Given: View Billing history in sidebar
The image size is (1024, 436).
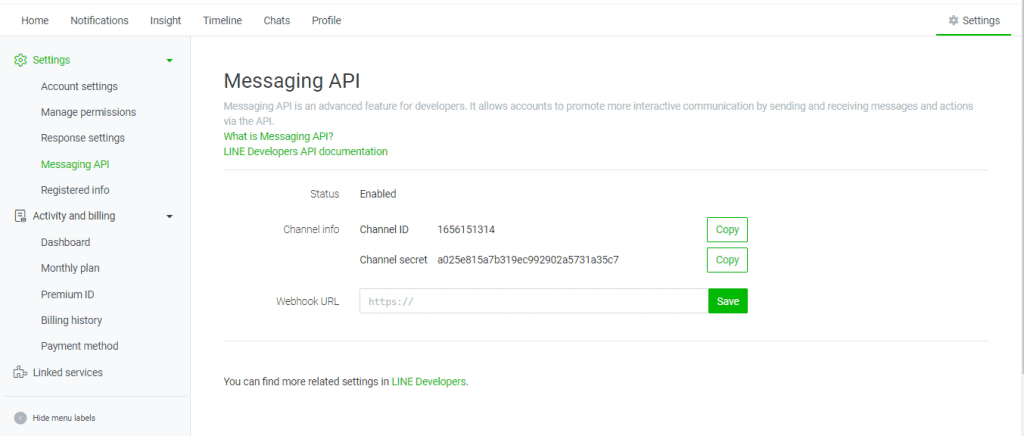Looking at the screenshot, I should [x=71, y=320].
